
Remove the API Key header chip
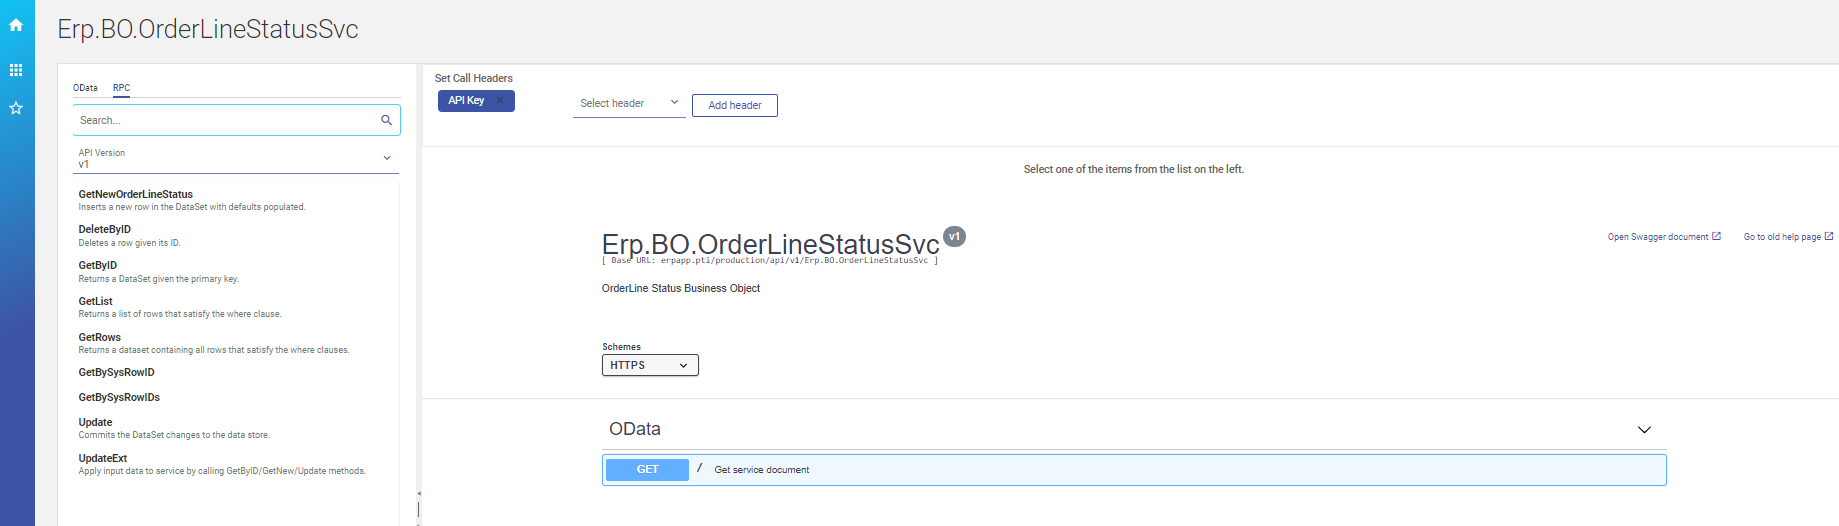500,101
